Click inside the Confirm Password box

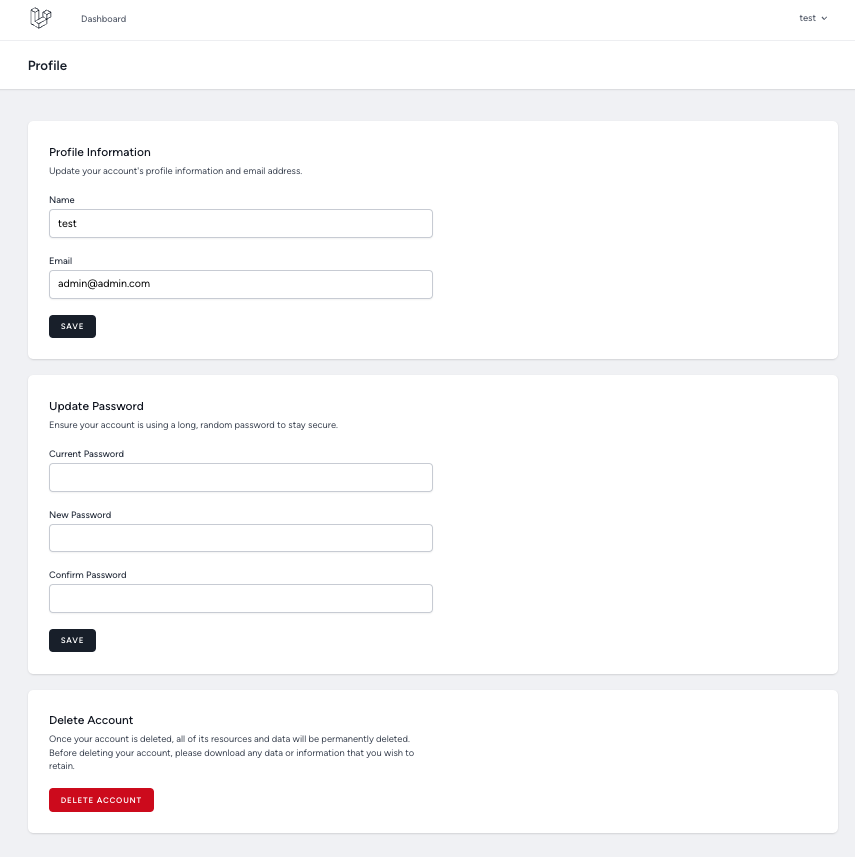(x=240, y=598)
